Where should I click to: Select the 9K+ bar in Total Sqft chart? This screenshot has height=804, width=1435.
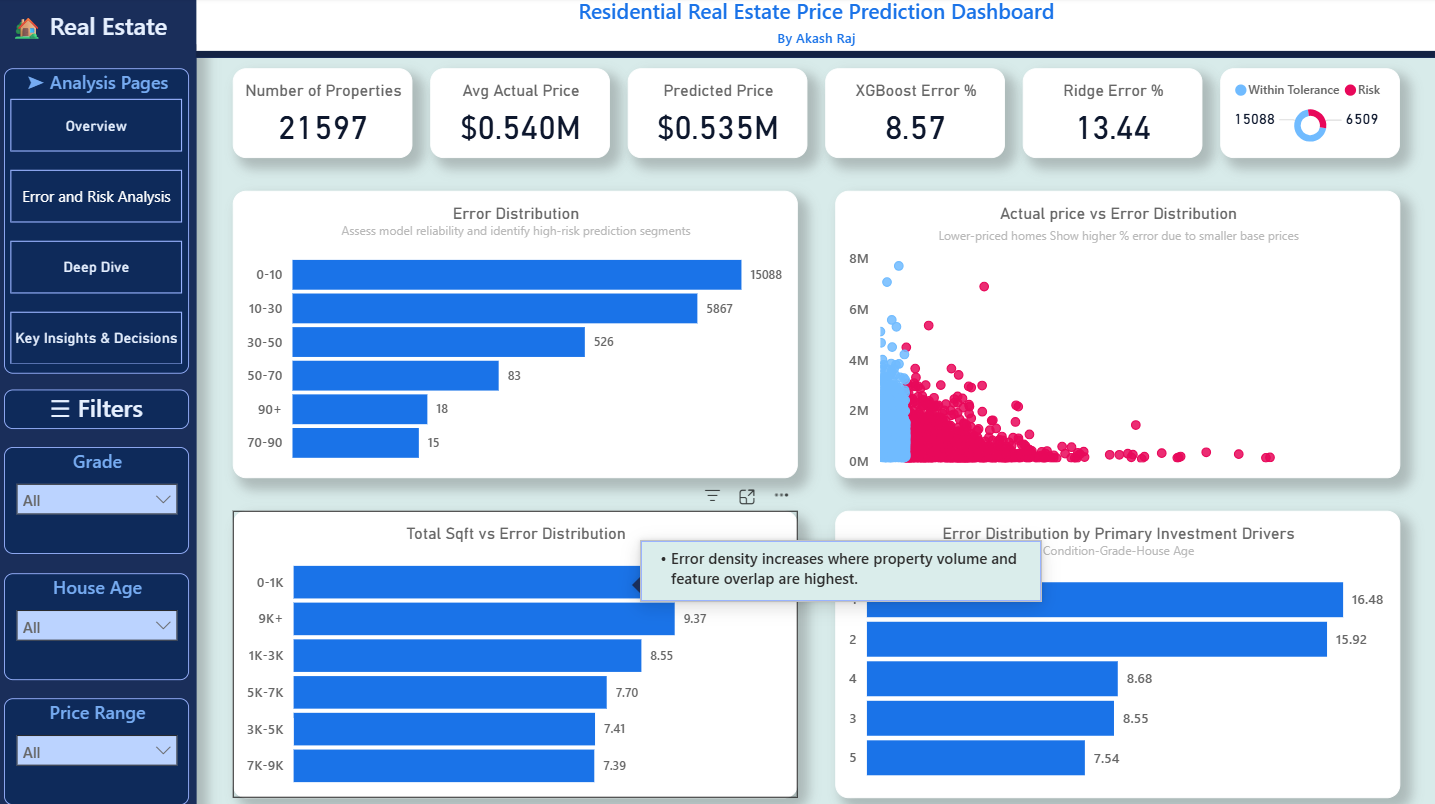pos(484,619)
